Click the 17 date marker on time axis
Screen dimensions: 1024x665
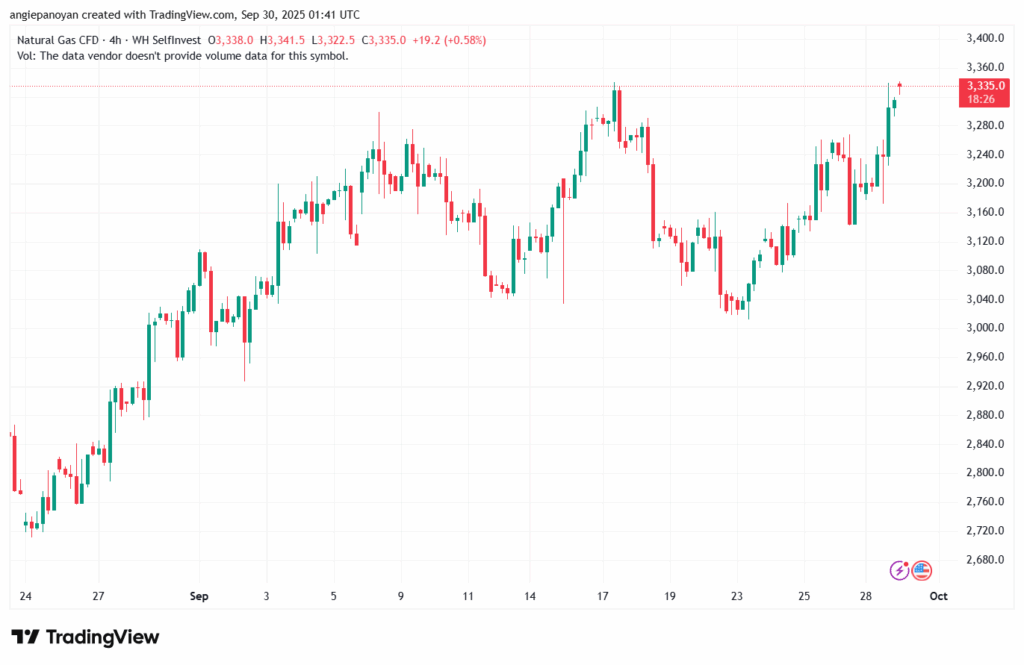(603, 596)
